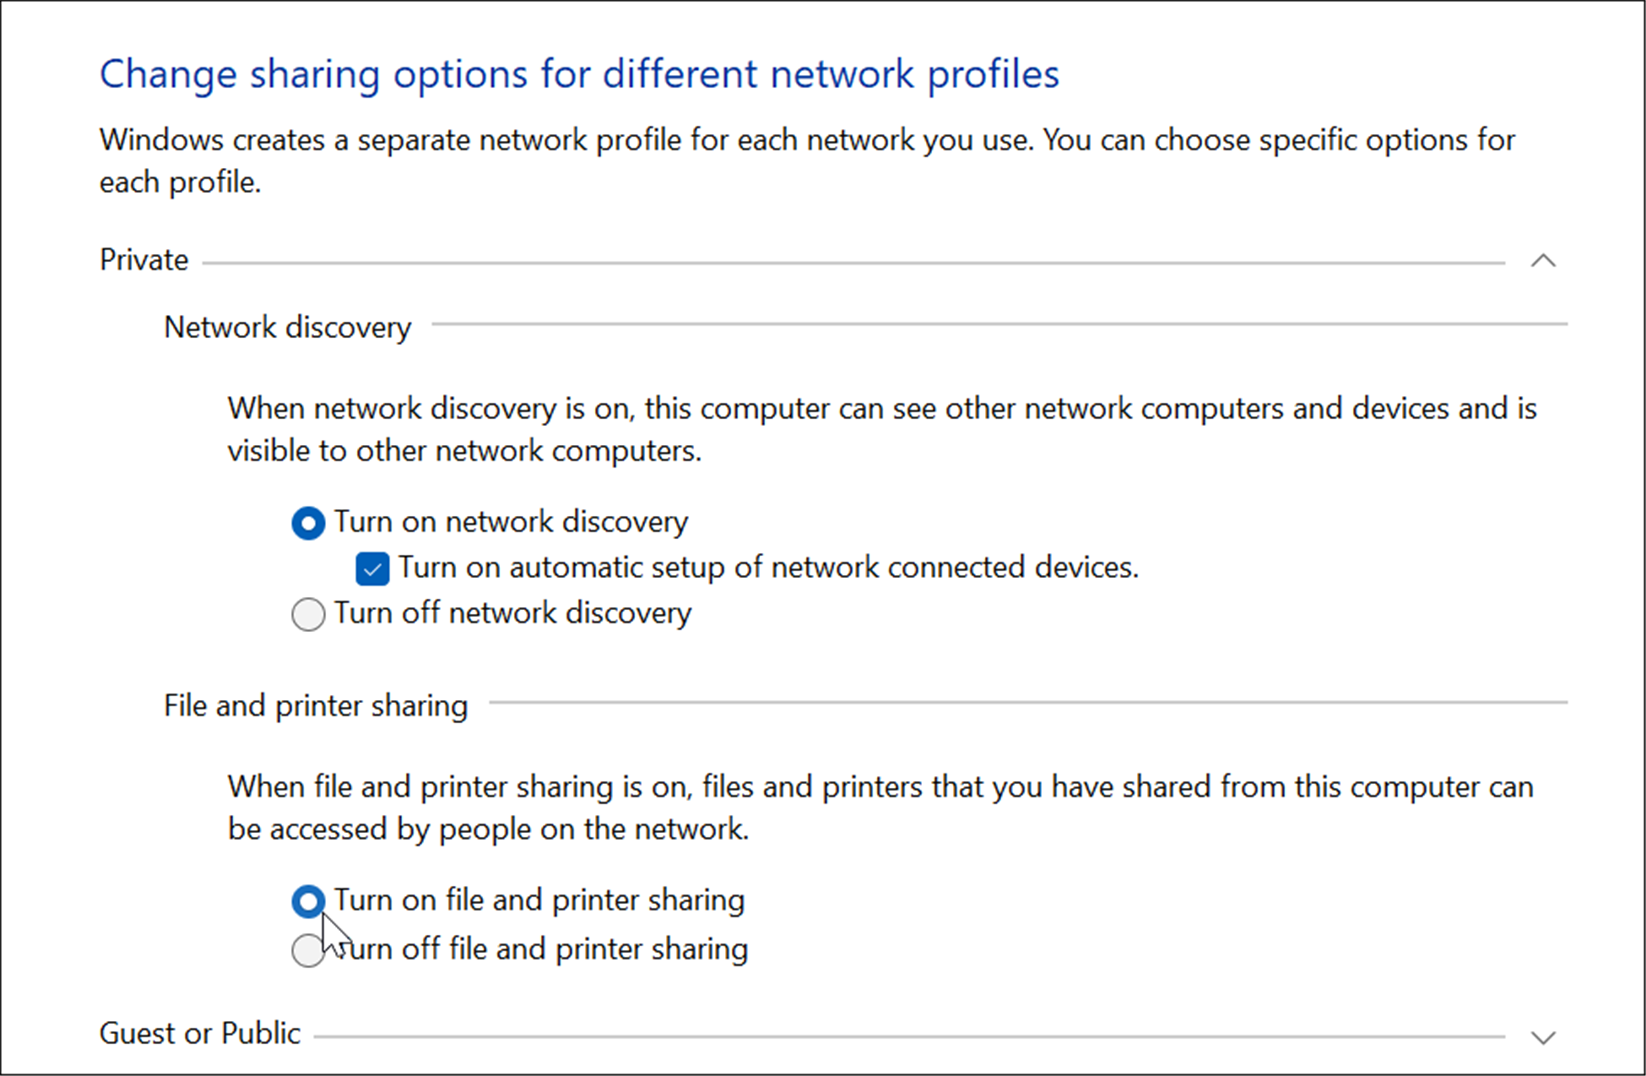This screenshot has height=1076, width=1646.
Task: Click the filled network discovery radio indicator
Action: point(308,522)
